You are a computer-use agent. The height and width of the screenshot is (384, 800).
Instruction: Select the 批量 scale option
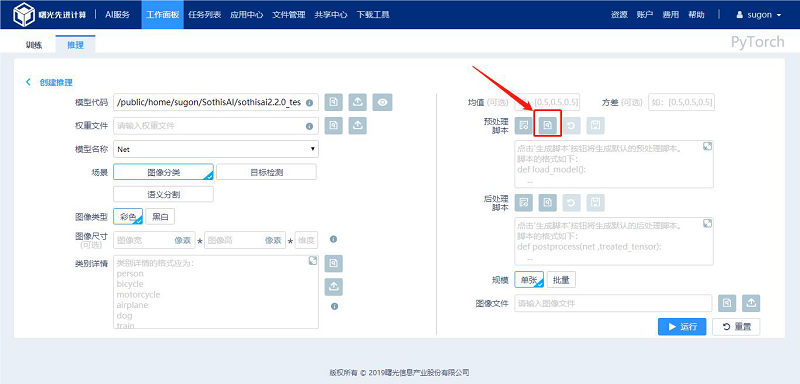(561, 279)
